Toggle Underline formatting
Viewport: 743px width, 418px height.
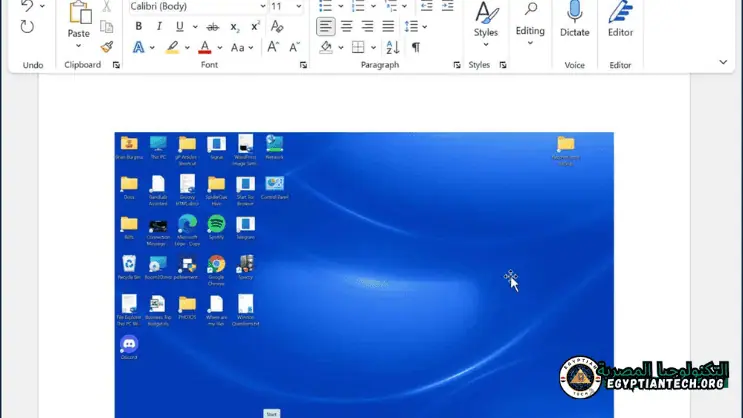point(180,27)
